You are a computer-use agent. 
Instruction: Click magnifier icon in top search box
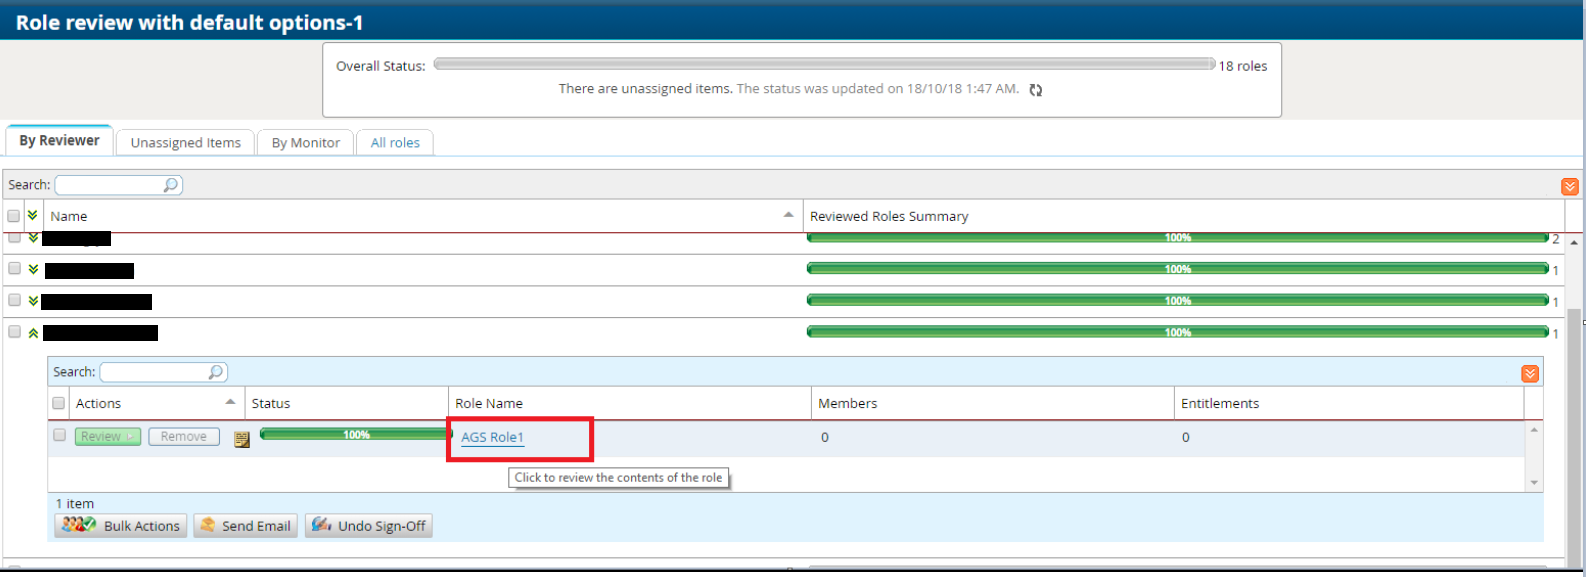pyautogui.click(x=170, y=185)
